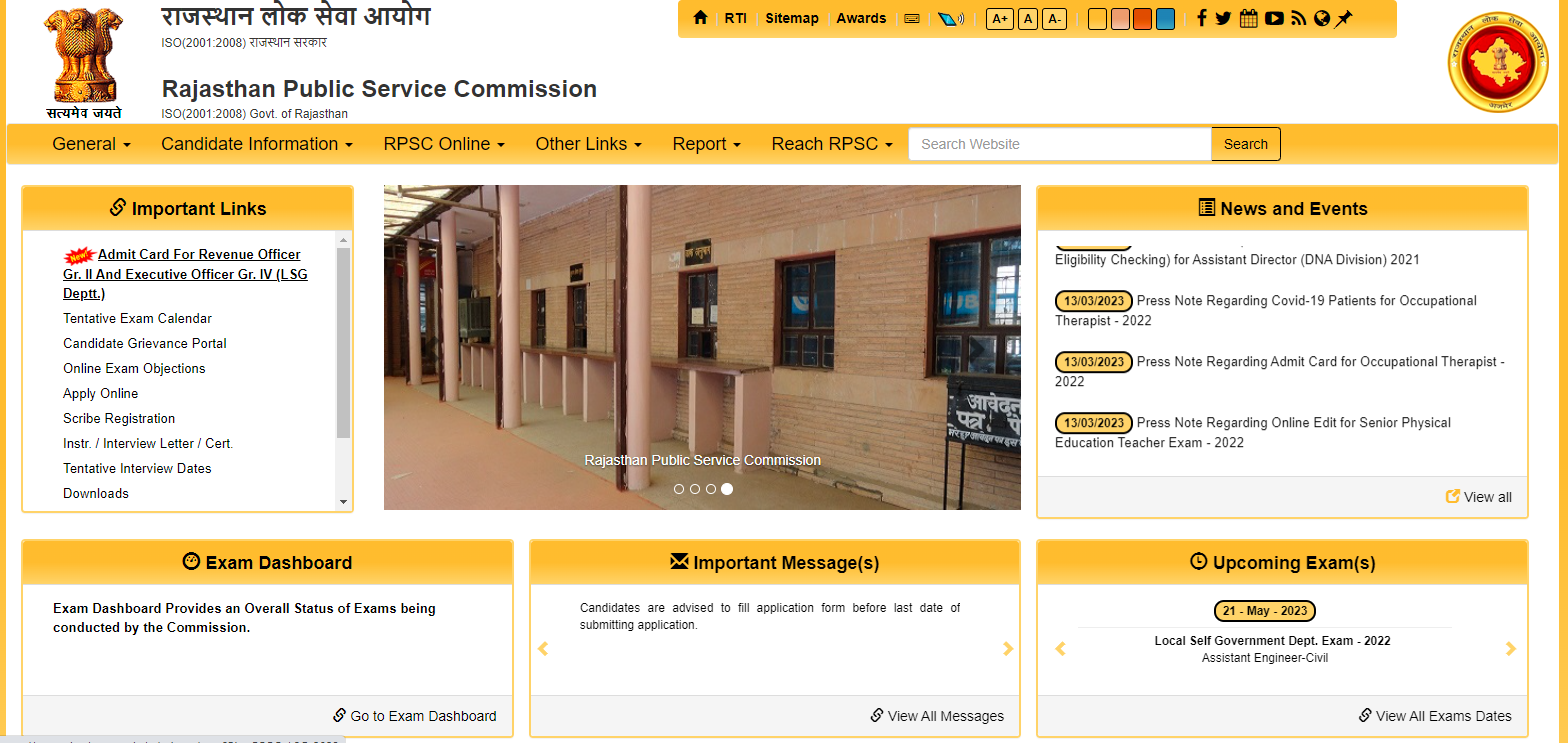Click the round RPSC seal logo
This screenshot has height=743, width=1568.
point(1497,62)
